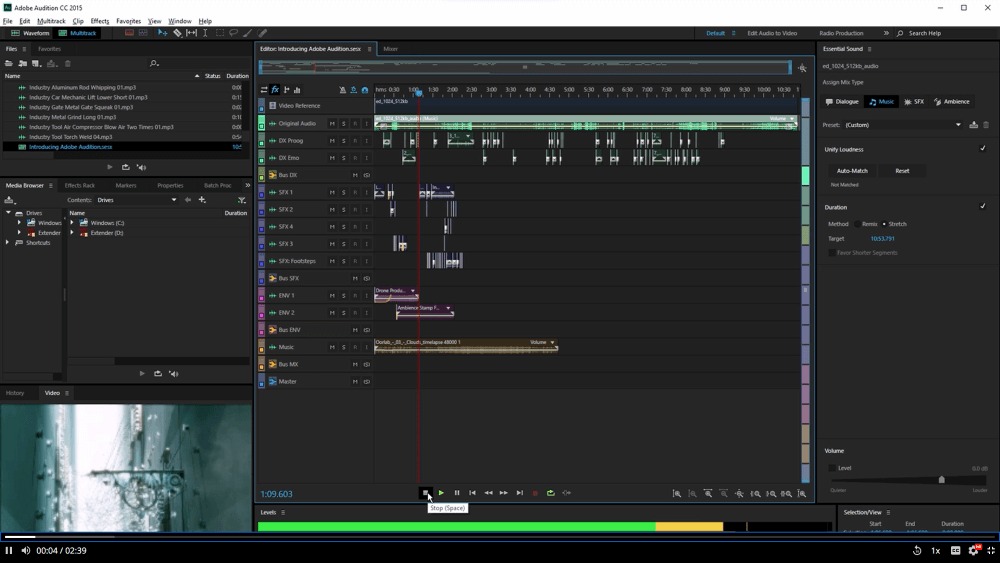
Task: Mute the Master track
Action: [x=355, y=382]
